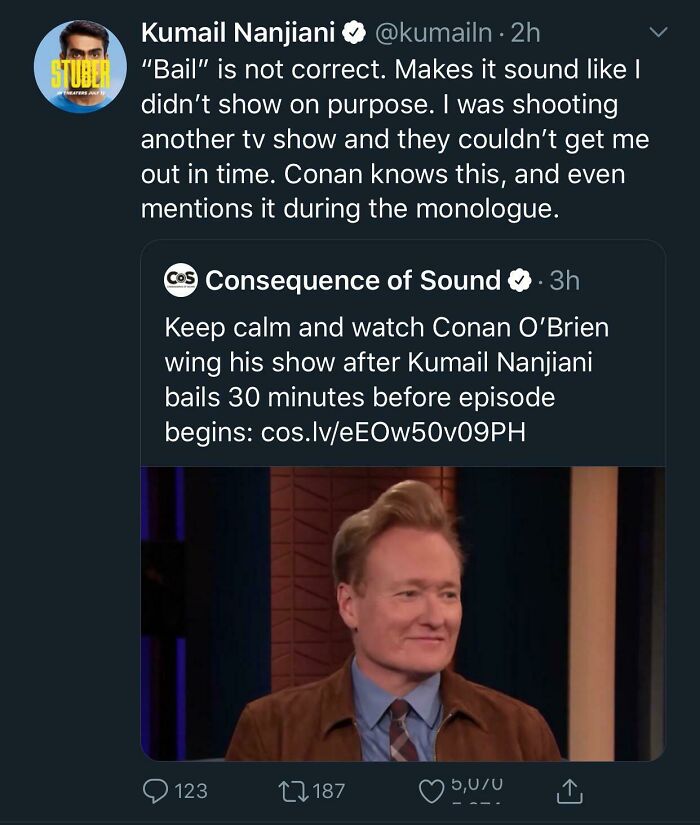Open the Kumail Nanjiani display name link
The height and width of the screenshot is (825, 700).
tap(238, 33)
